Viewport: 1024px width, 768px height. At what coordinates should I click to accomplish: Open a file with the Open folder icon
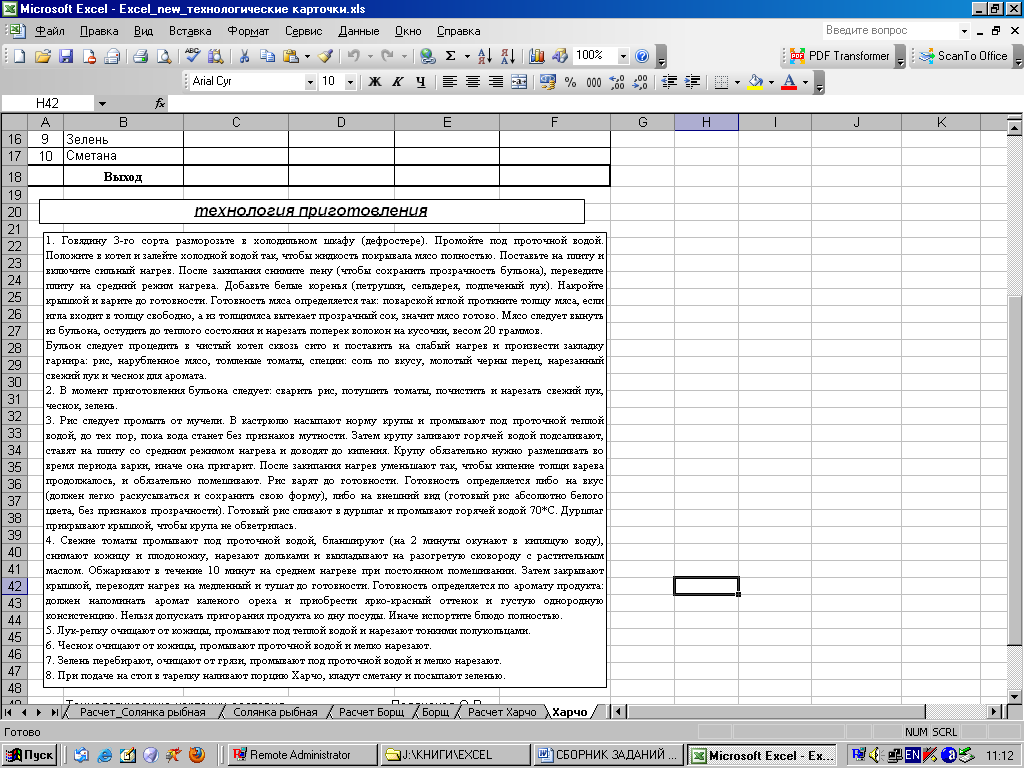42,56
